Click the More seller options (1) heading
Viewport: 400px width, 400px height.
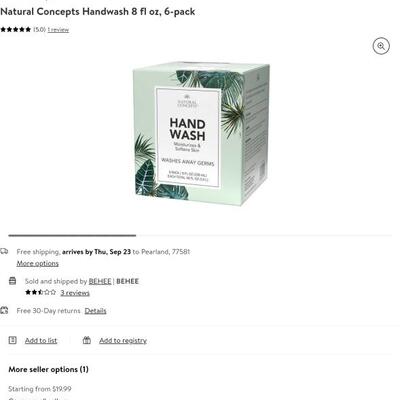48,369
